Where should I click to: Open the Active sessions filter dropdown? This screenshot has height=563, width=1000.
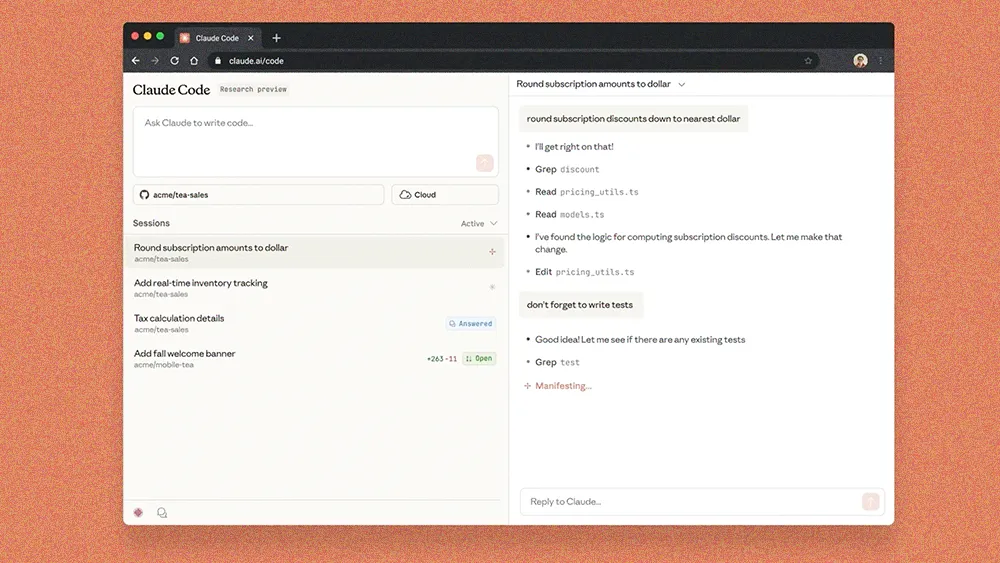point(478,223)
